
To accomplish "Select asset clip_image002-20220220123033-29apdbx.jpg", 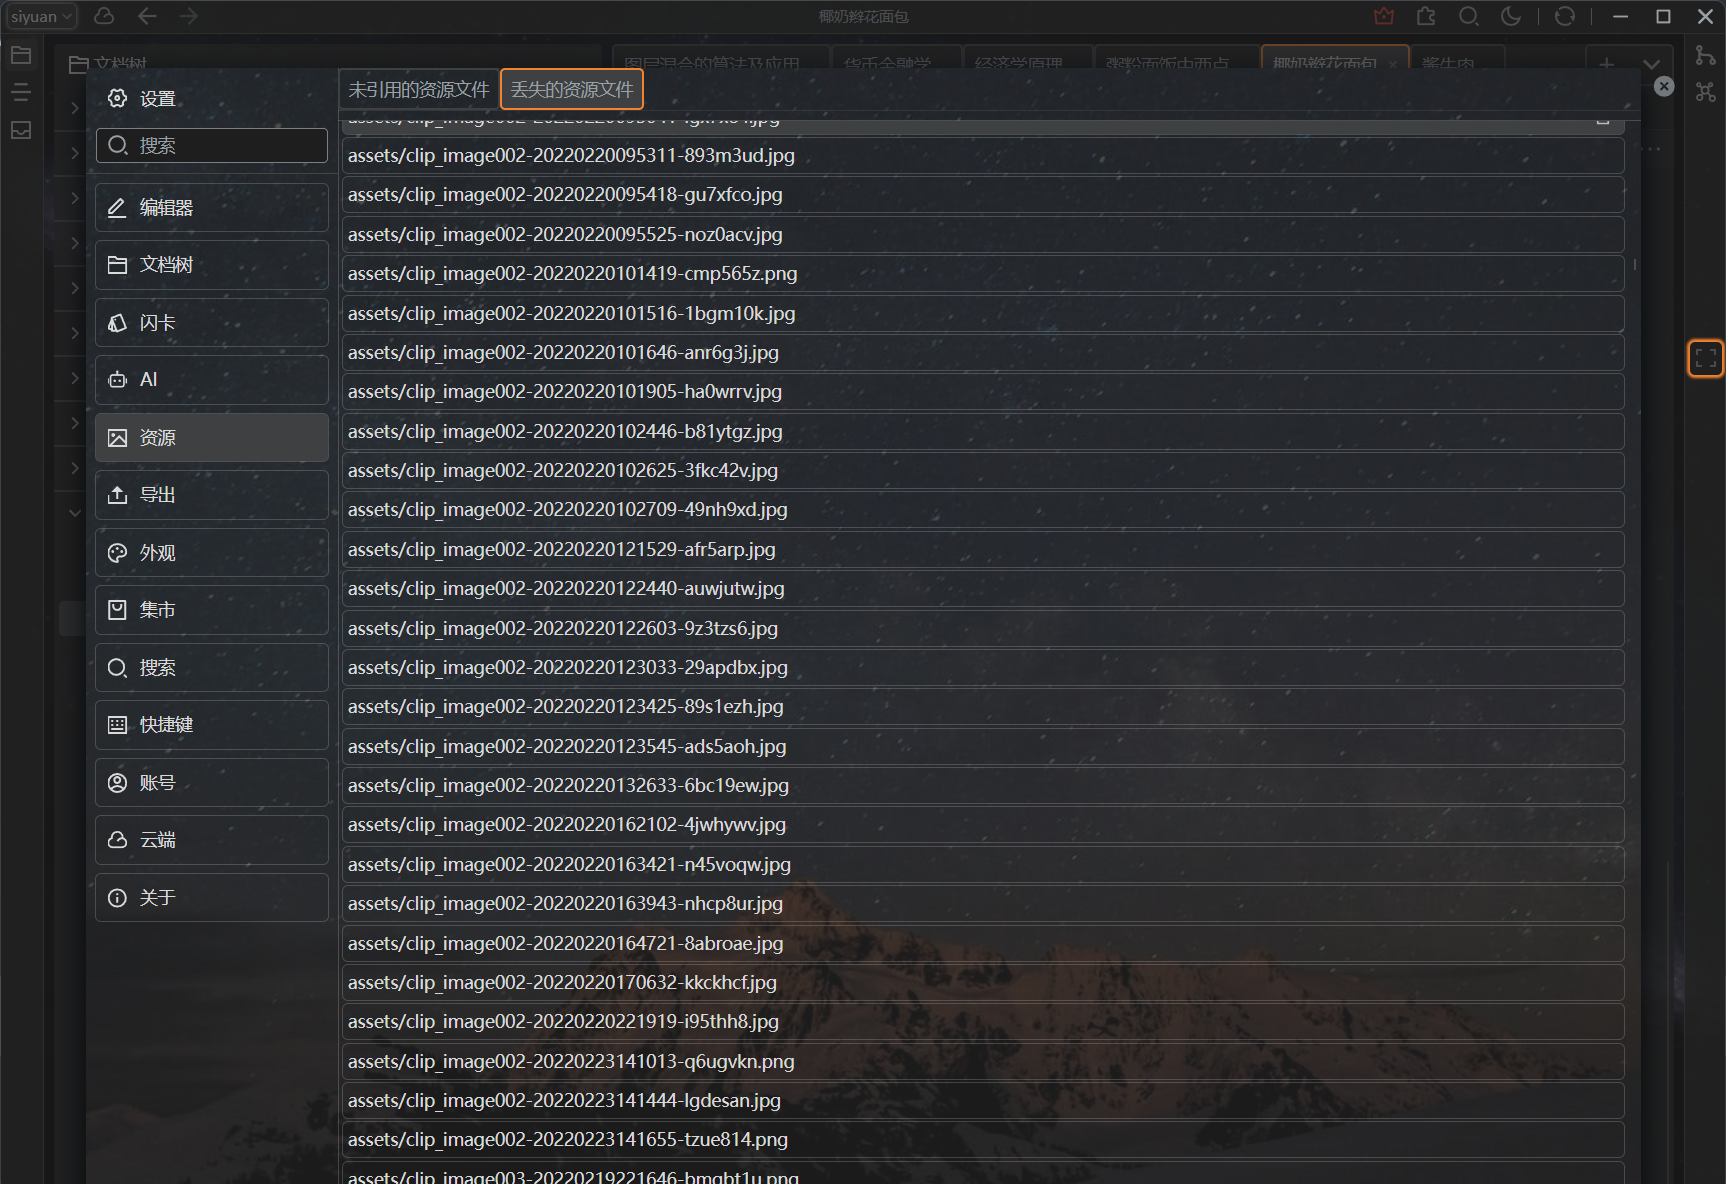I will click(x=983, y=668).
